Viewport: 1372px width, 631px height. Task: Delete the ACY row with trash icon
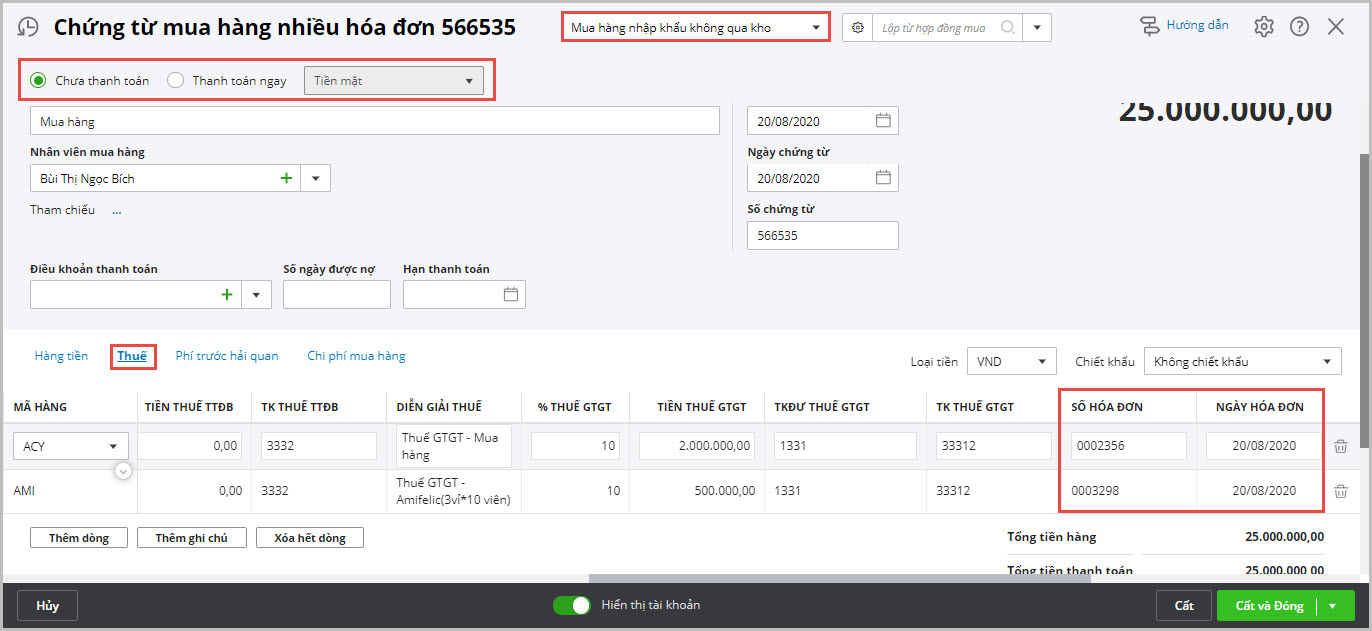click(x=1340, y=446)
